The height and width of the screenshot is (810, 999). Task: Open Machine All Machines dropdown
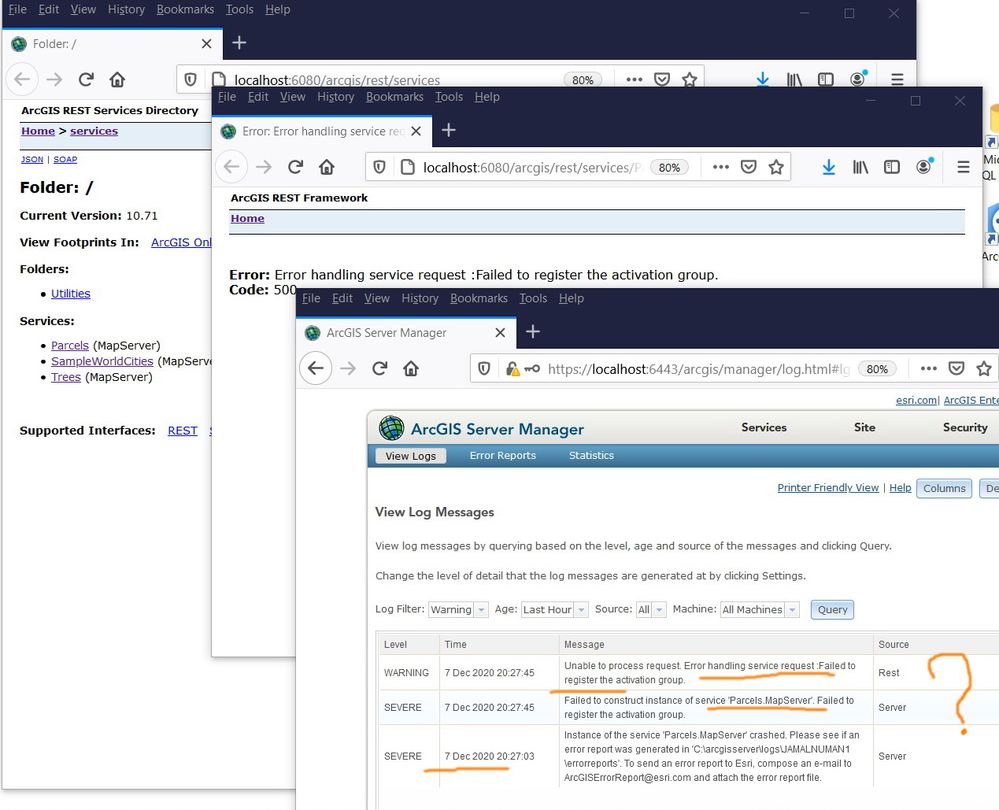(759, 609)
